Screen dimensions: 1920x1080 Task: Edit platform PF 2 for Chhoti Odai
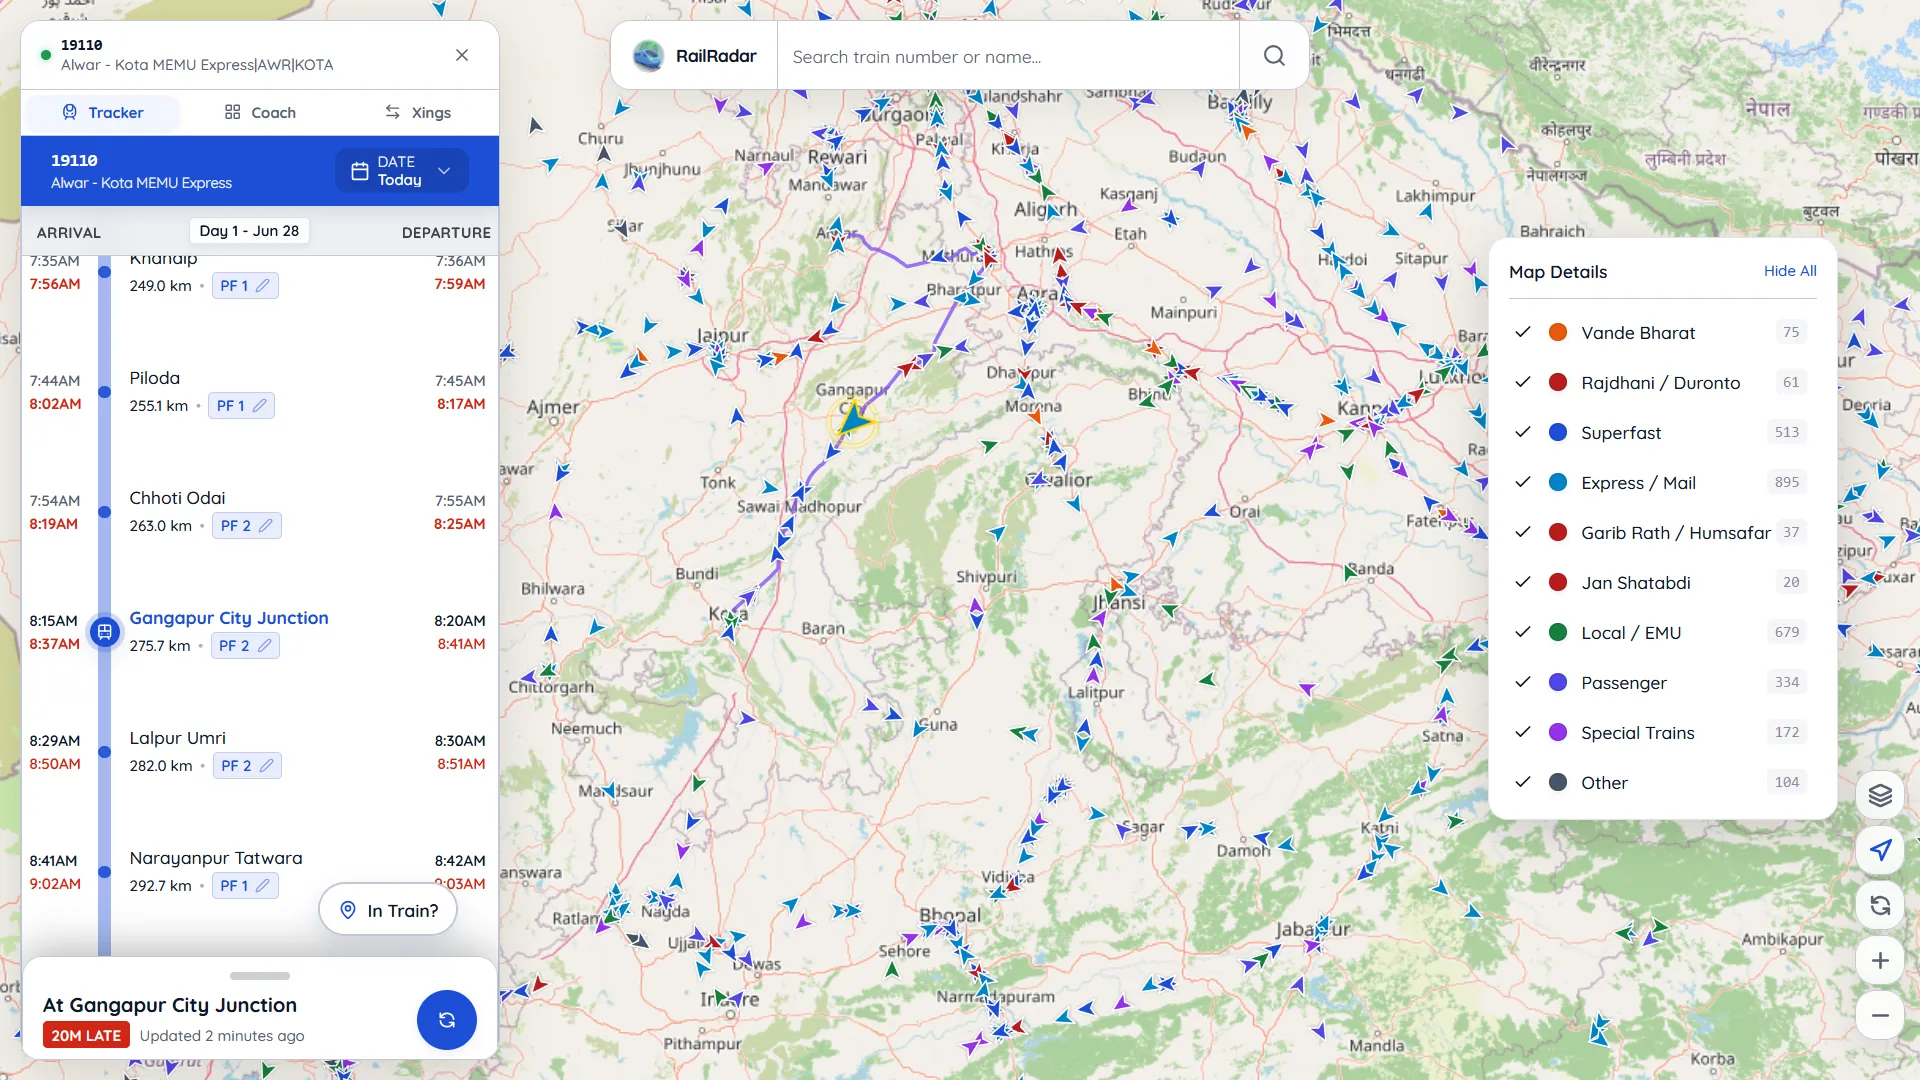click(x=246, y=526)
